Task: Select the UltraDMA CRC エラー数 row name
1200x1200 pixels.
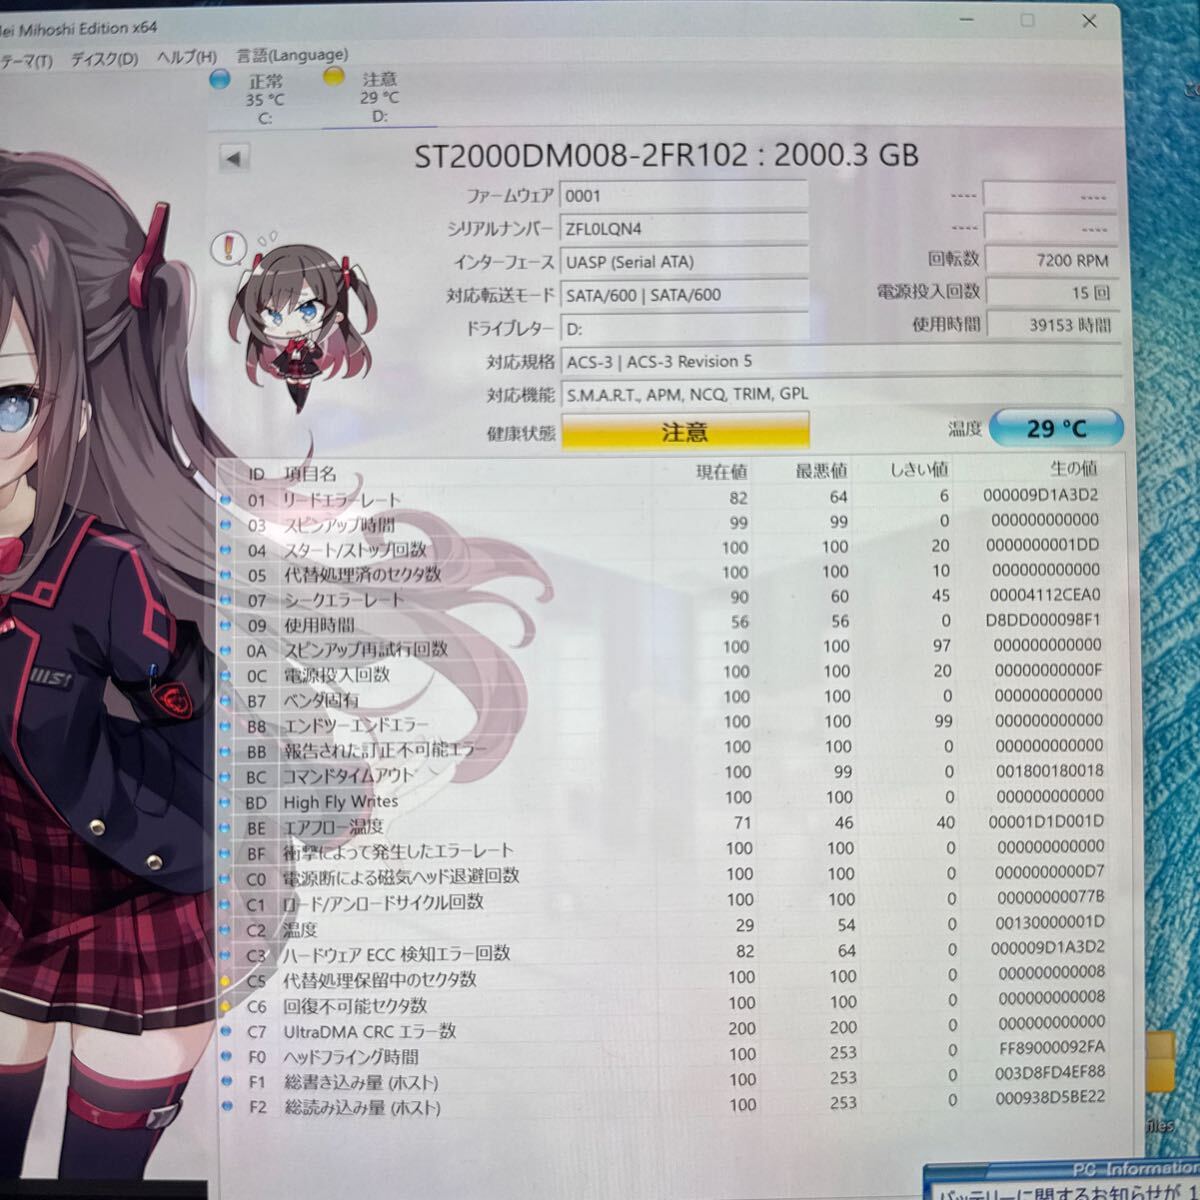Action: 369,1031
